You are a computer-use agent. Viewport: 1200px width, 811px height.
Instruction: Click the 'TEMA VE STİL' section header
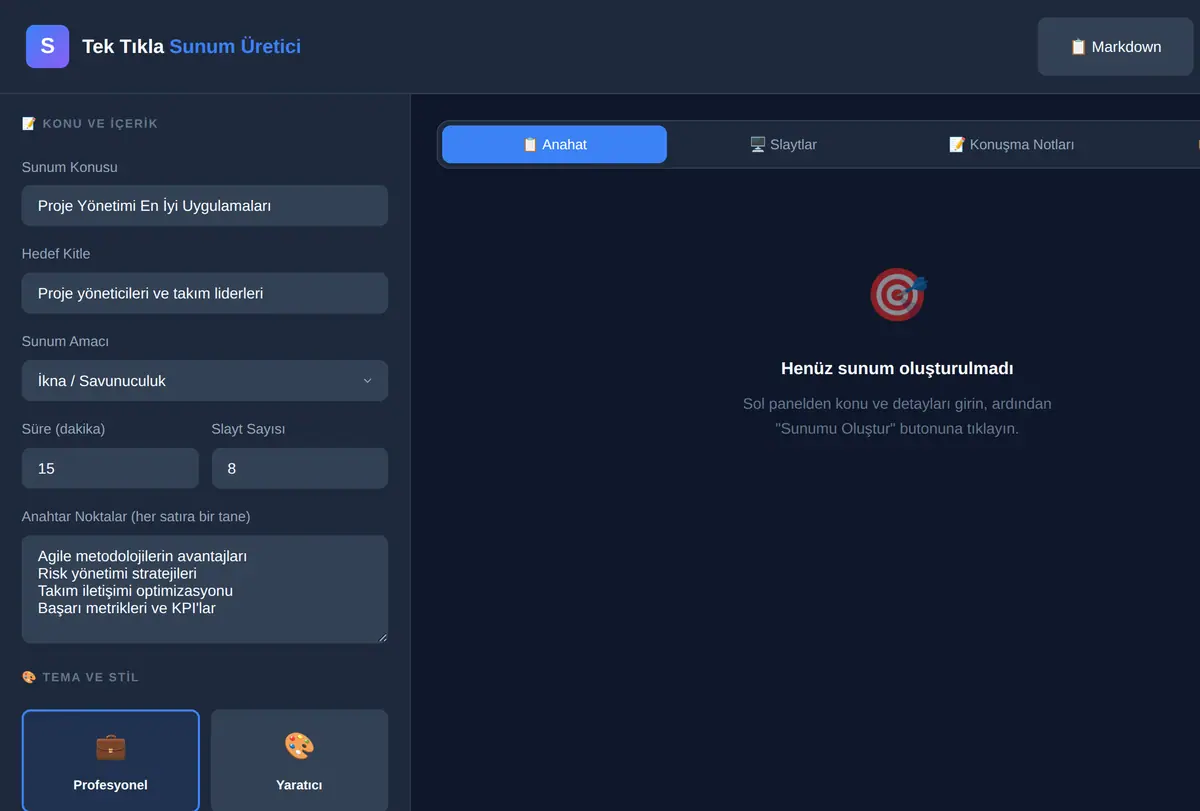tap(81, 677)
